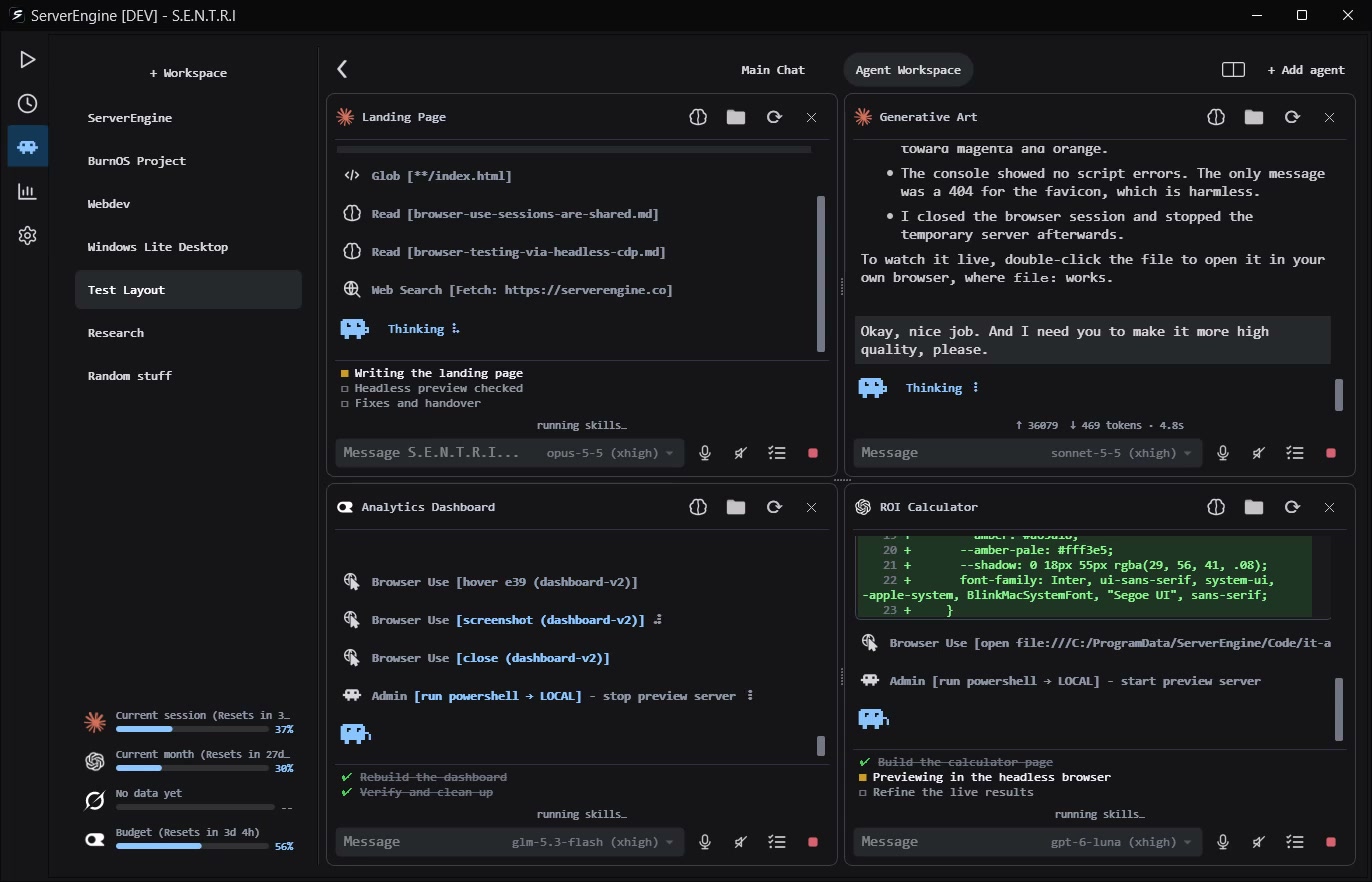Toggle task list icon in Analytics Dashboard input

click(x=777, y=842)
